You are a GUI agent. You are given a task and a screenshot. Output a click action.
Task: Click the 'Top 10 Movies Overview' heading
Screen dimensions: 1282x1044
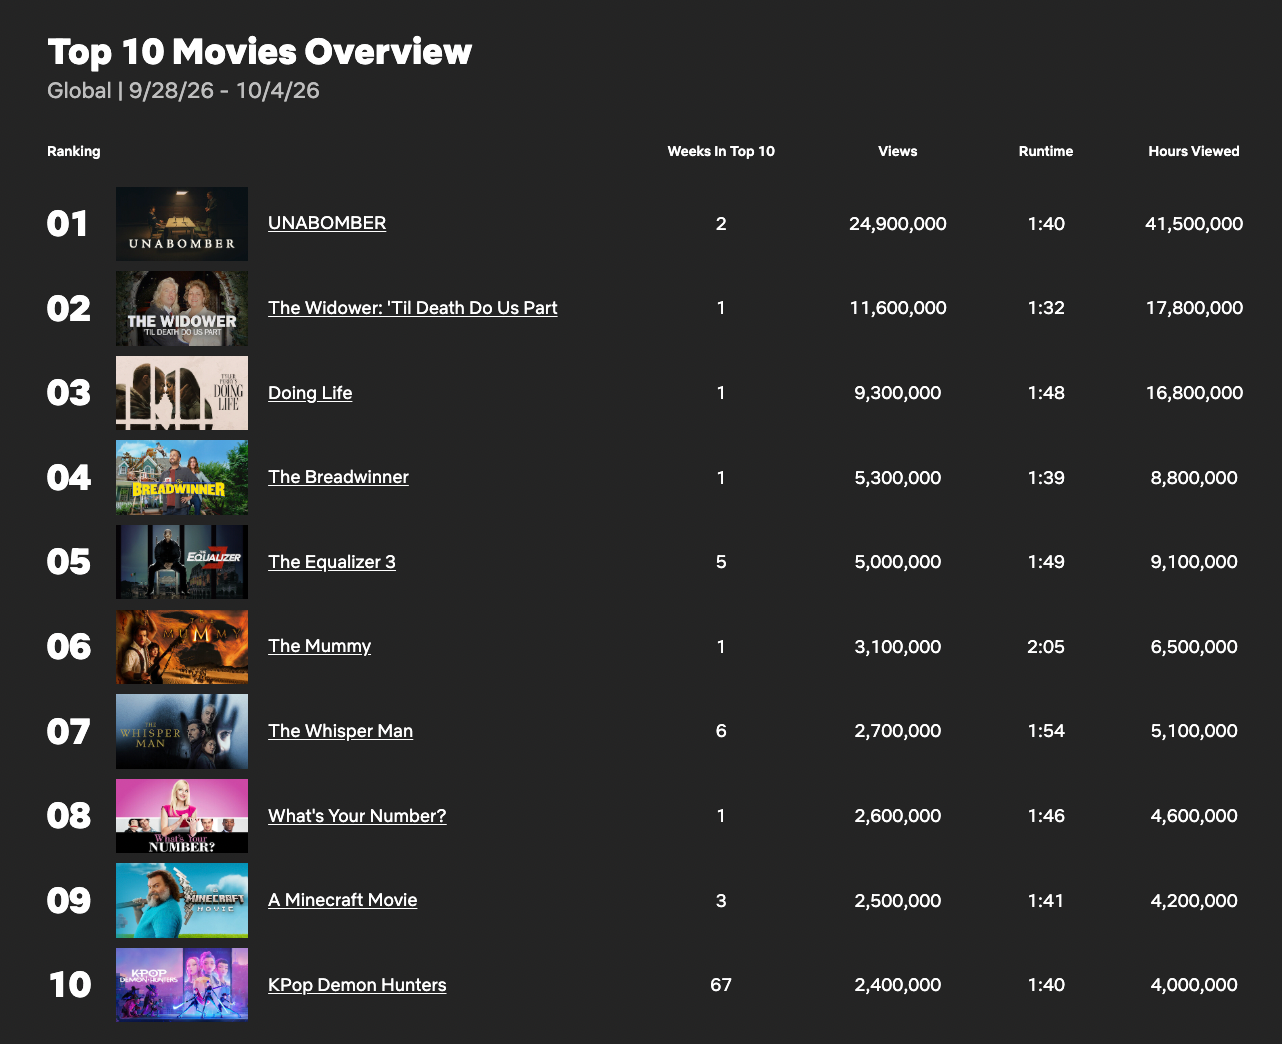(x=260, y=52)
